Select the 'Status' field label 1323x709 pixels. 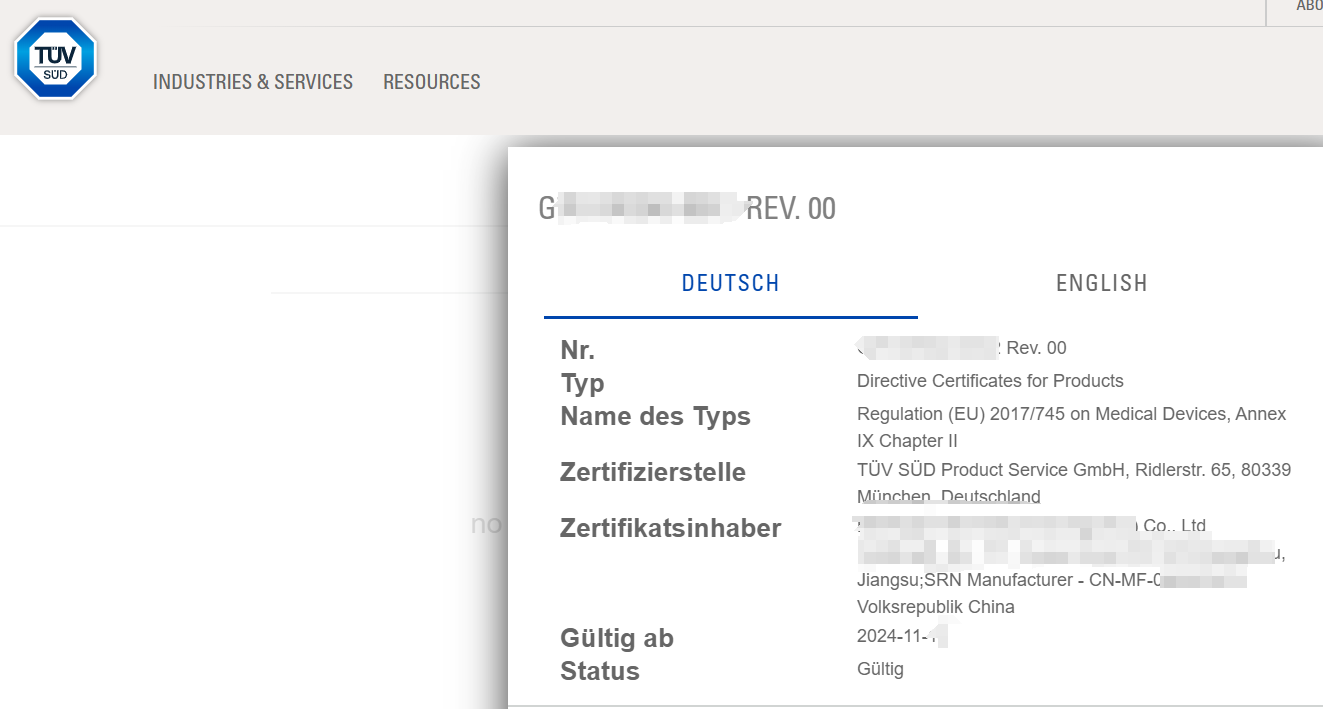click(600, 671)
